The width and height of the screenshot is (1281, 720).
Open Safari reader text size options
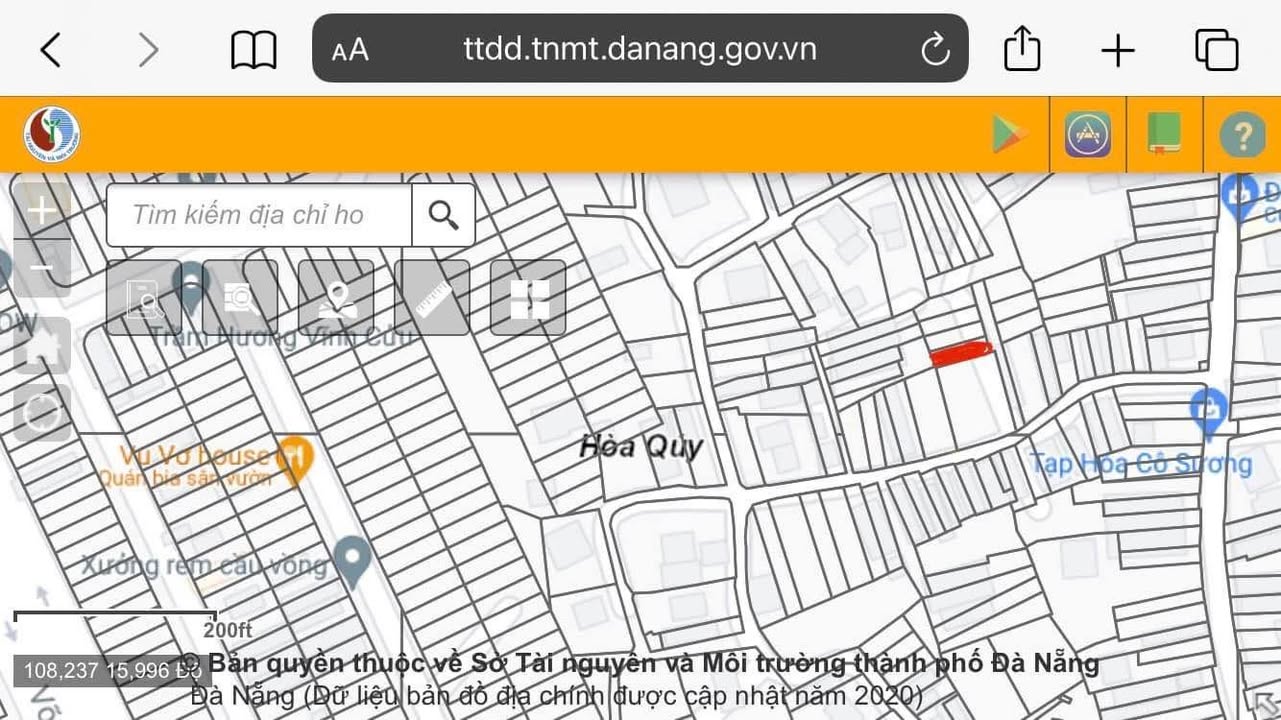point(350,49)
